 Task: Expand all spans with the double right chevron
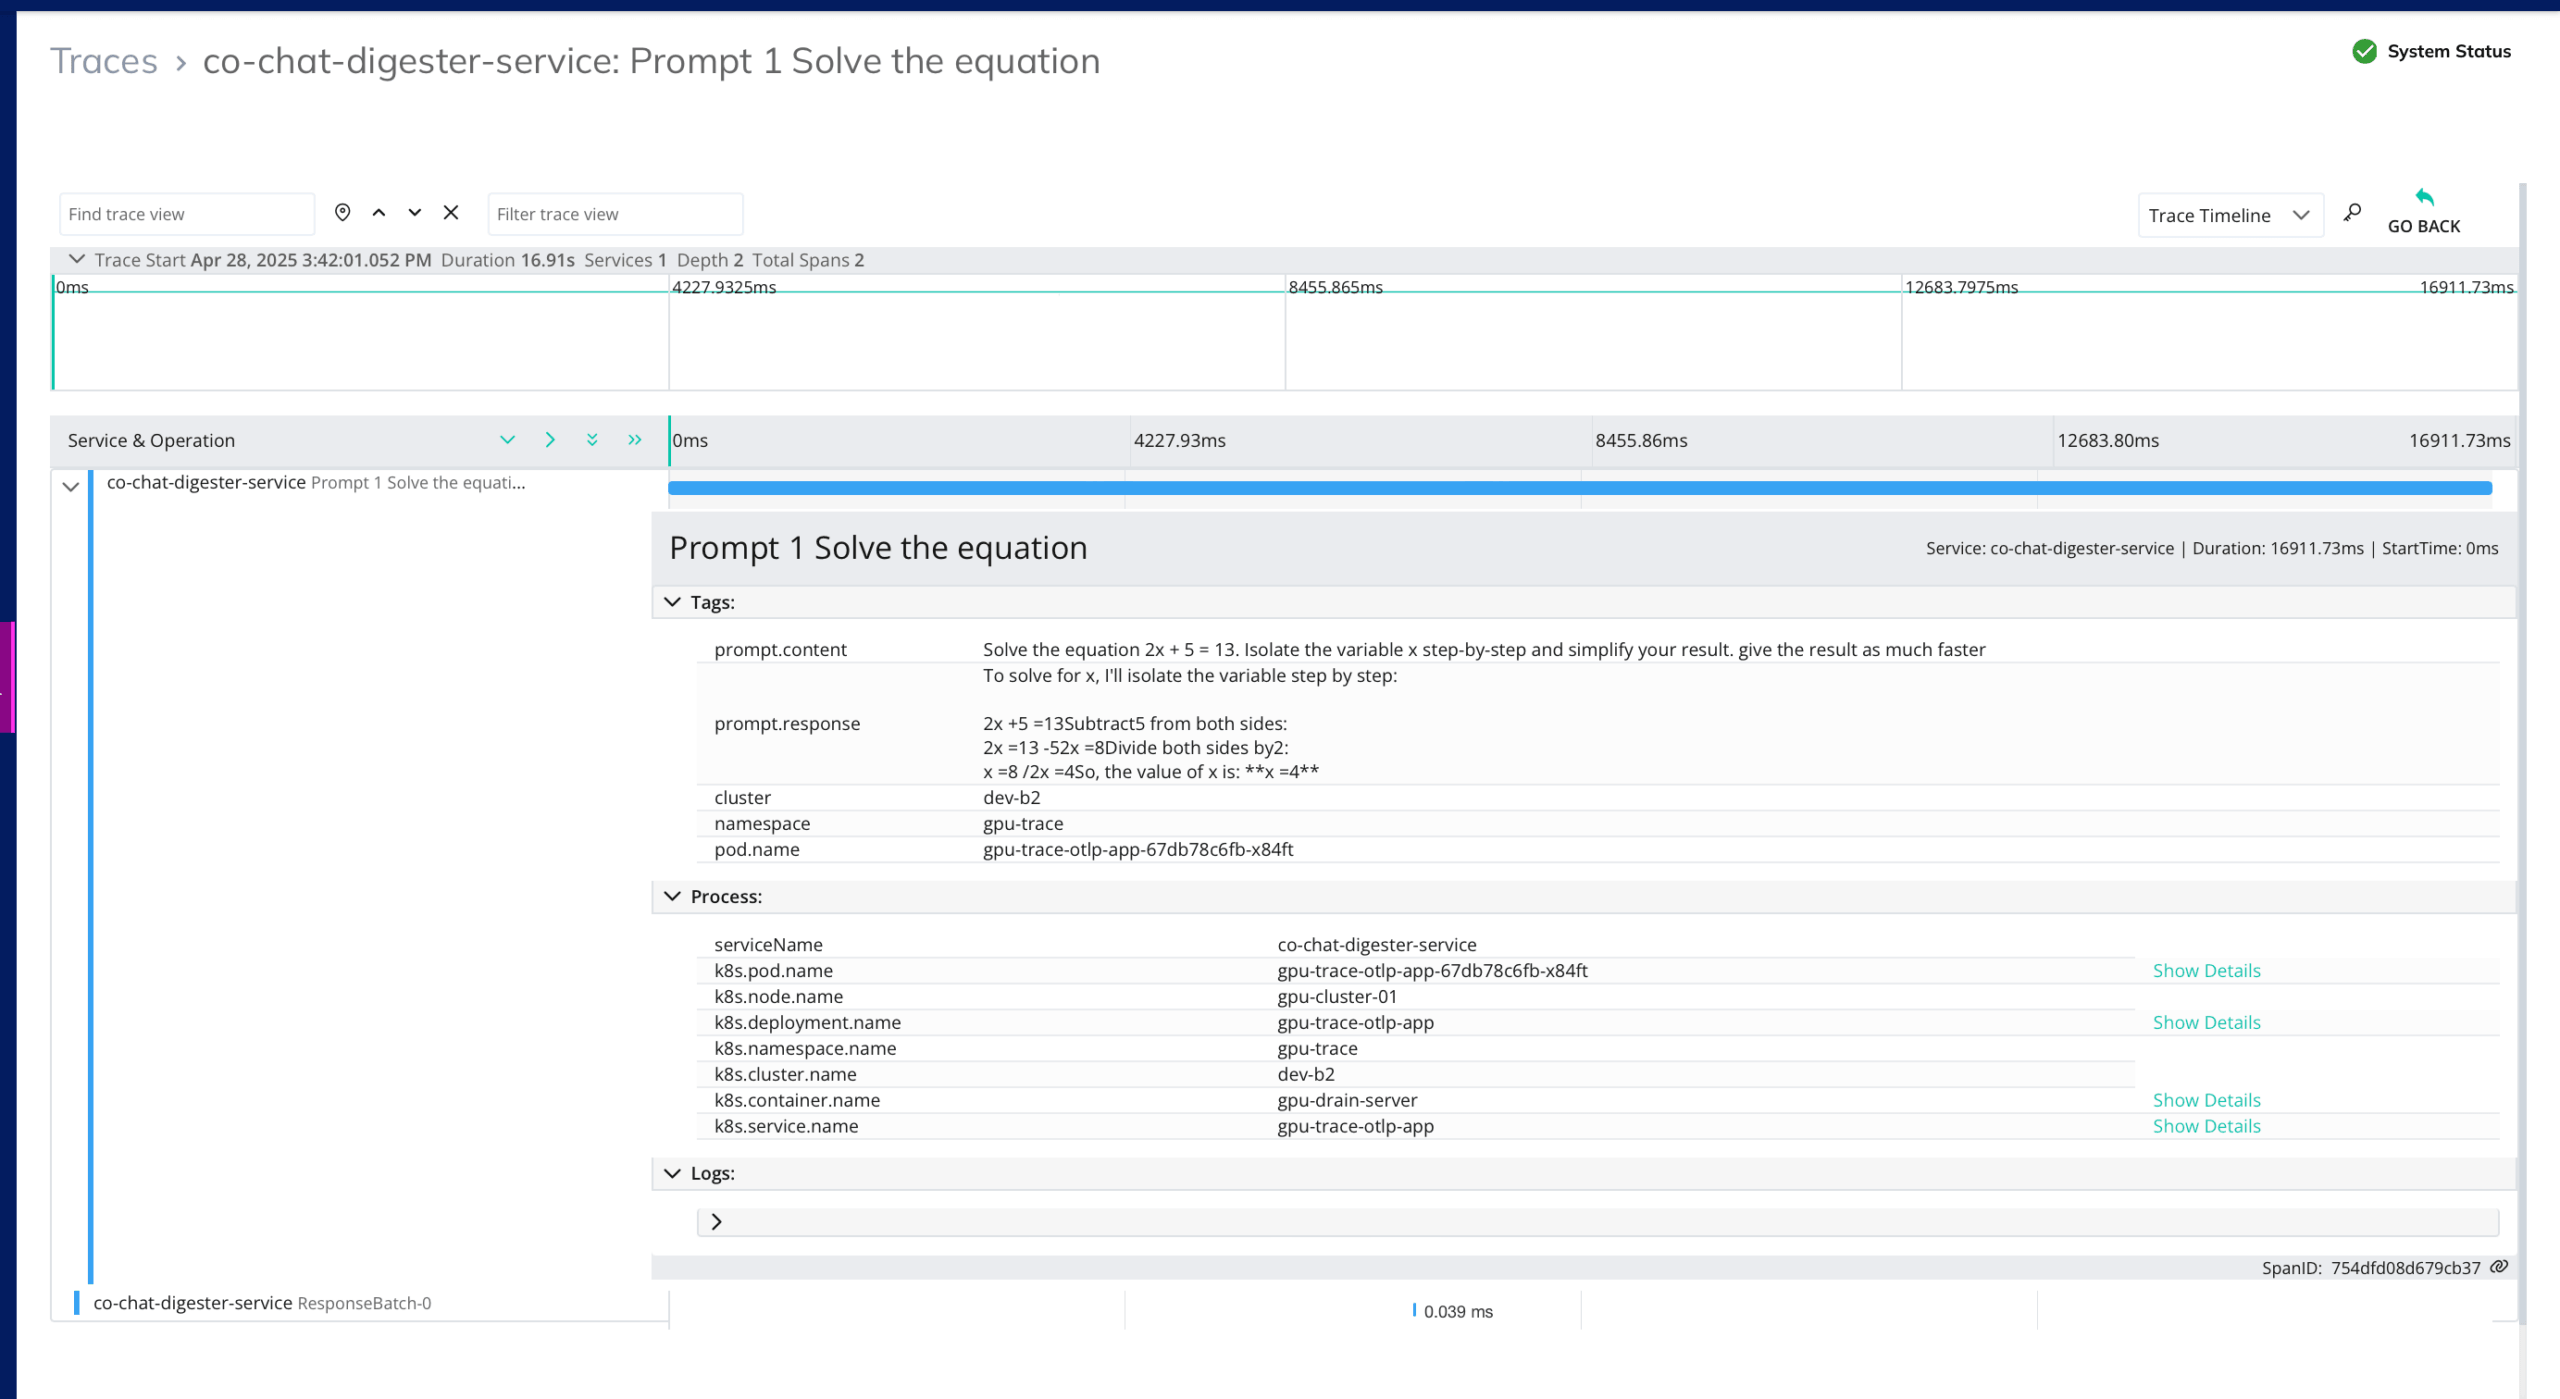pyautogui.click(x=635, y=440)
